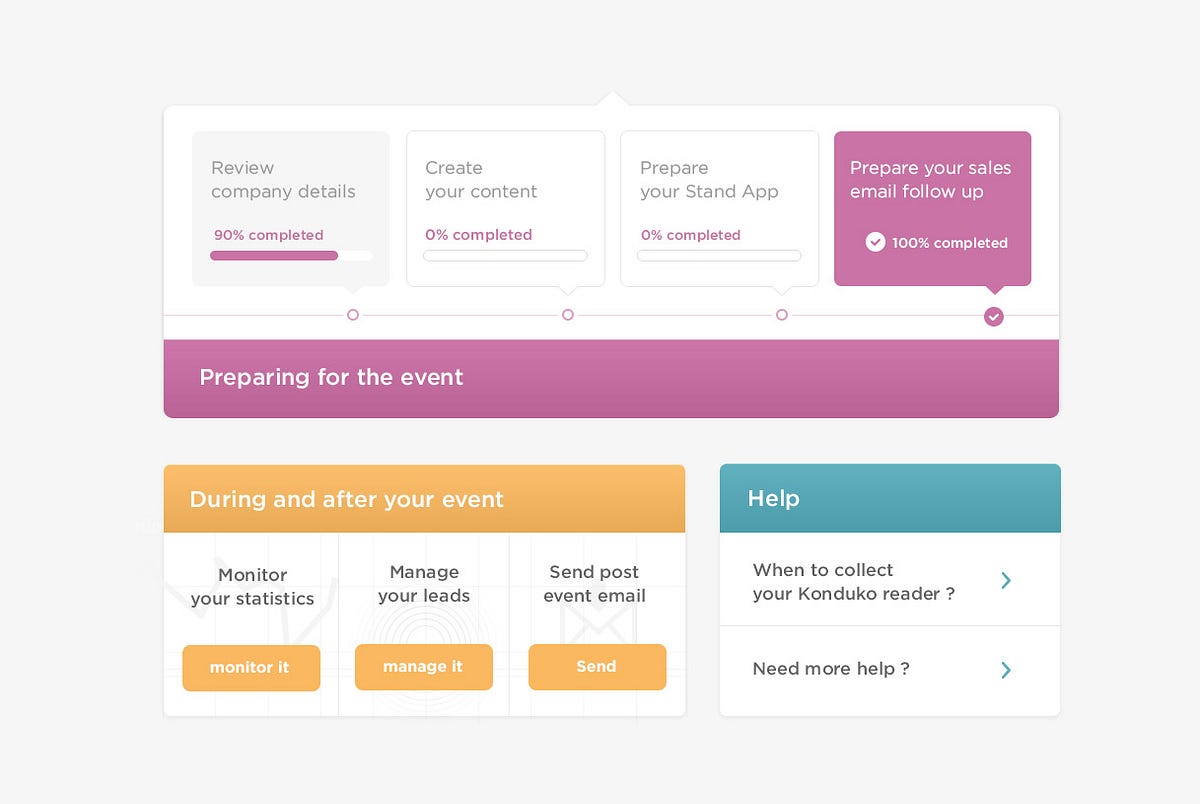
Task: Click the orange manage it button
Action: (424, 667)
